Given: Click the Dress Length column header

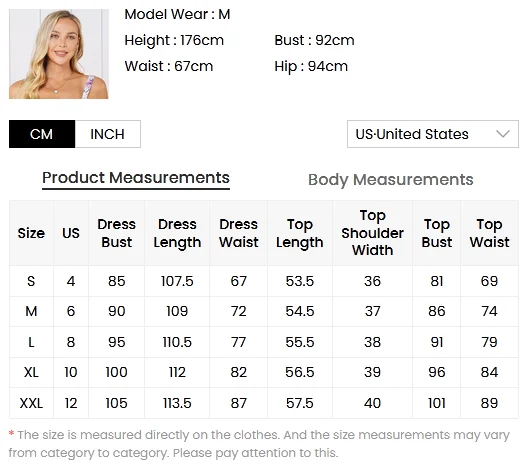Looking at the screenshot, I should coord(177,233).
